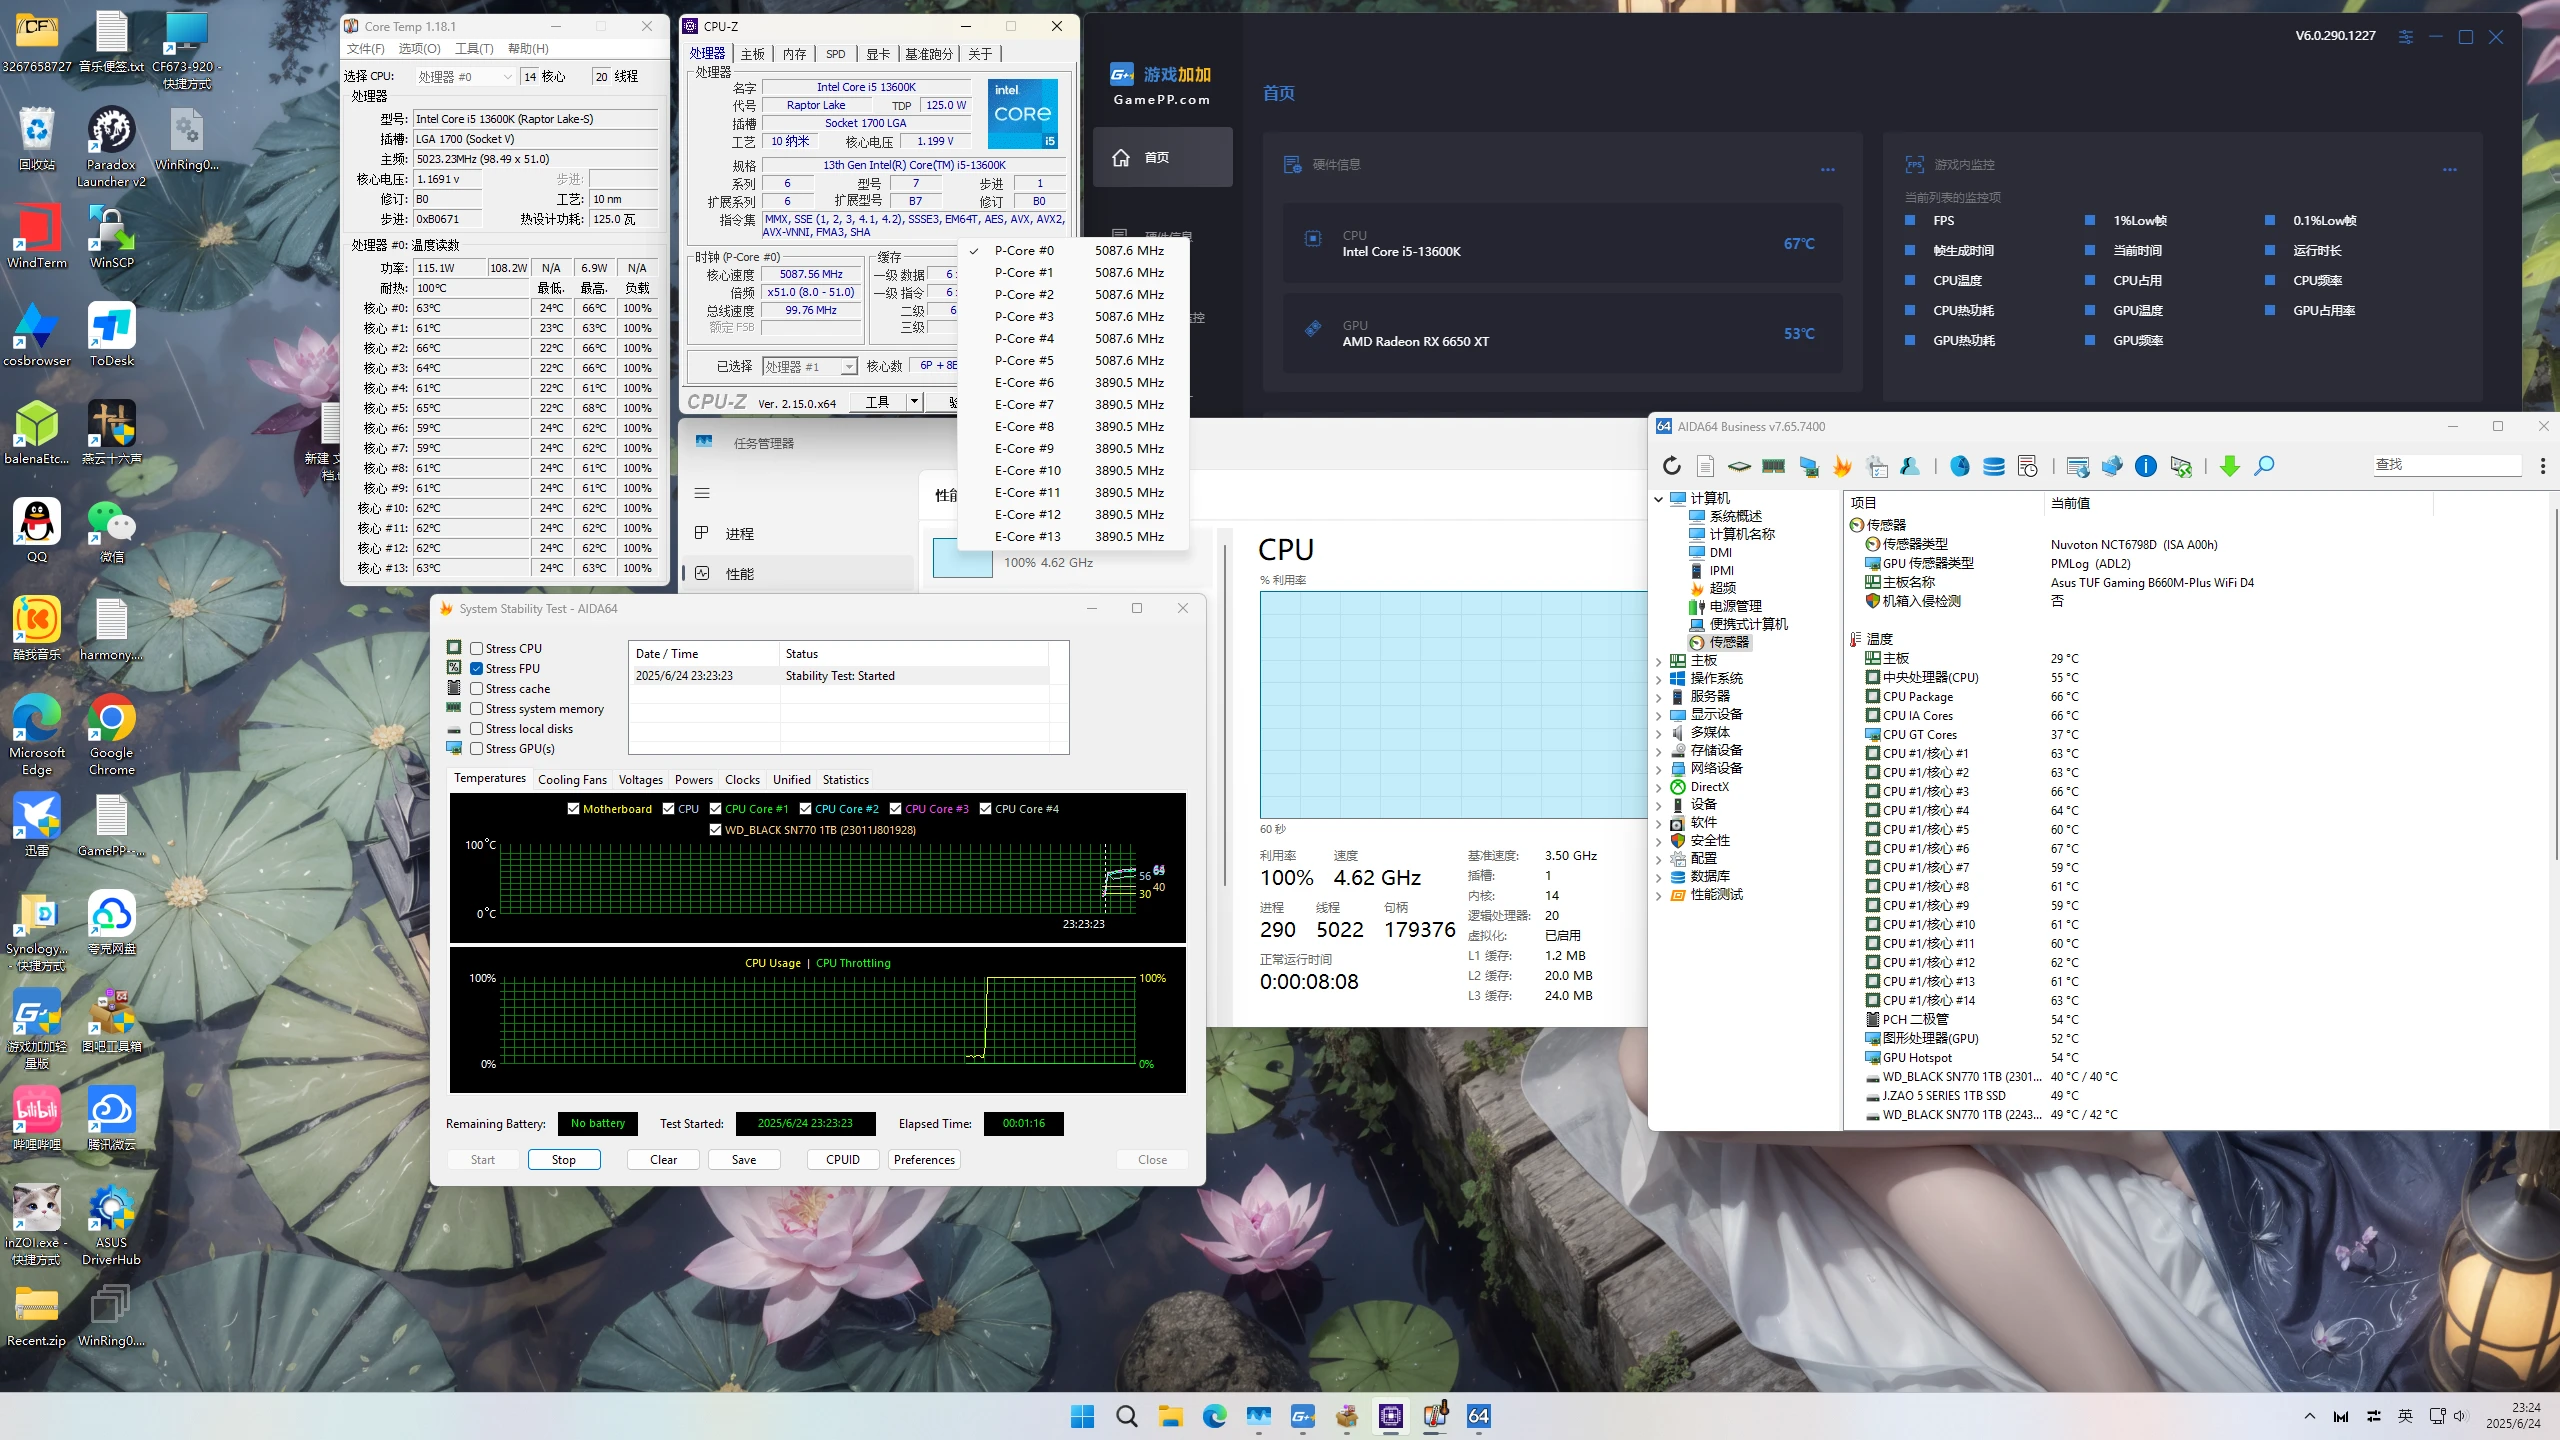Open the AIDA64 report document icon
The image size is (2560, 1440).
click(x=1706, y=466)
